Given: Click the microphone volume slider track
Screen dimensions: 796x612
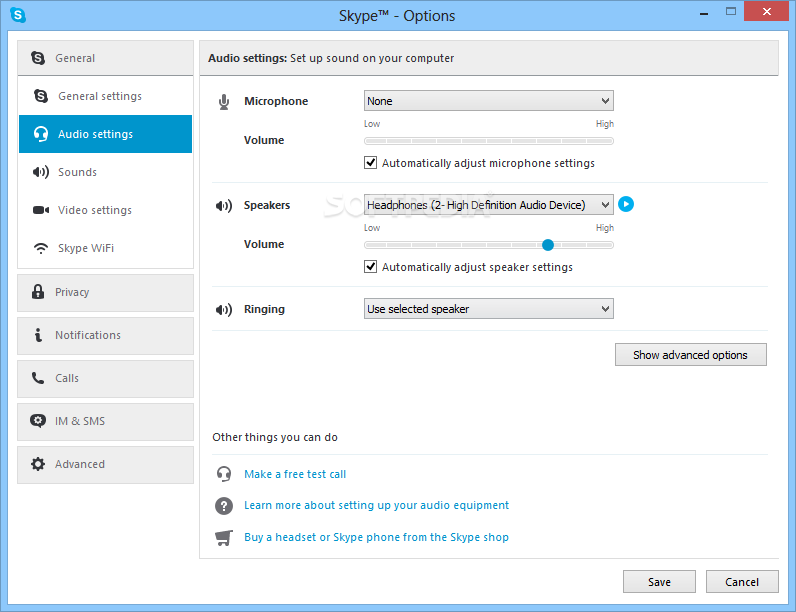Looking at the screenshot, I should click(488, 141).
